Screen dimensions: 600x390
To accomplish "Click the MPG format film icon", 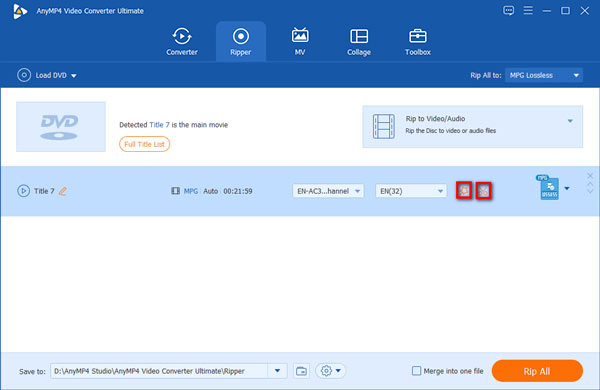I will point(175,191).
